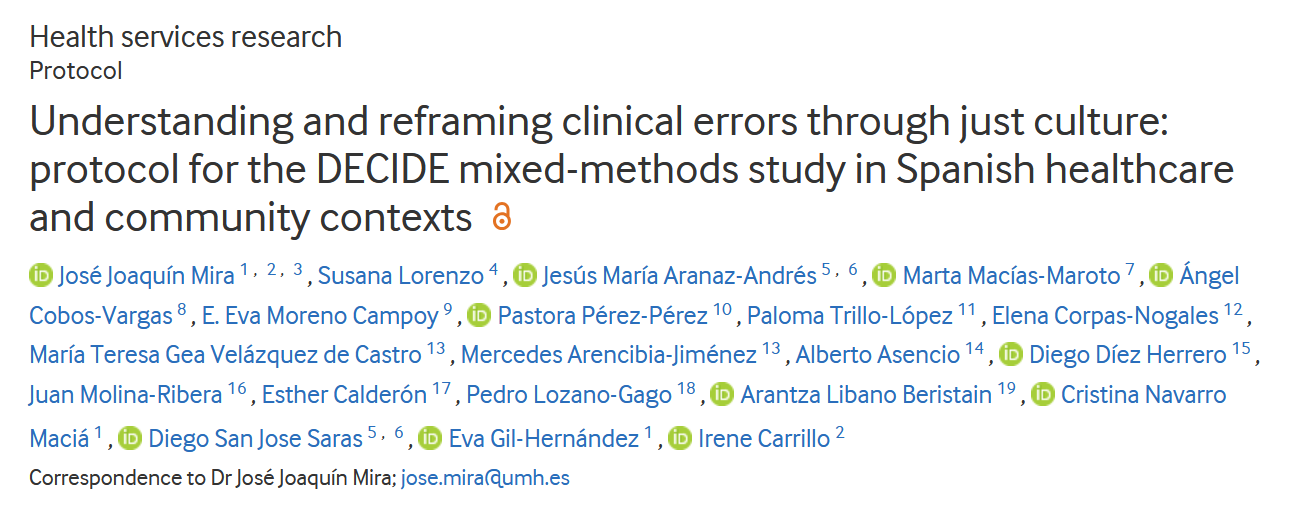
Task: Click ORCID icon before Ángel Cobos-Vargas
Action: 1161,276
